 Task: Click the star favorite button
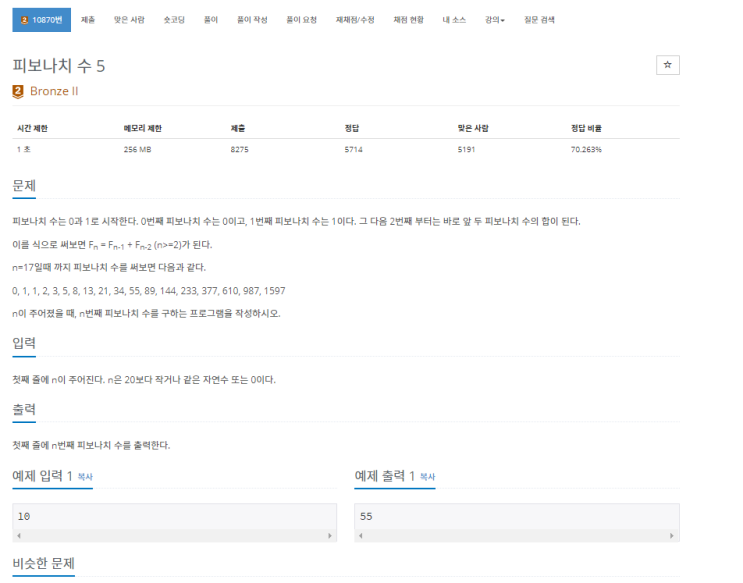667,65
